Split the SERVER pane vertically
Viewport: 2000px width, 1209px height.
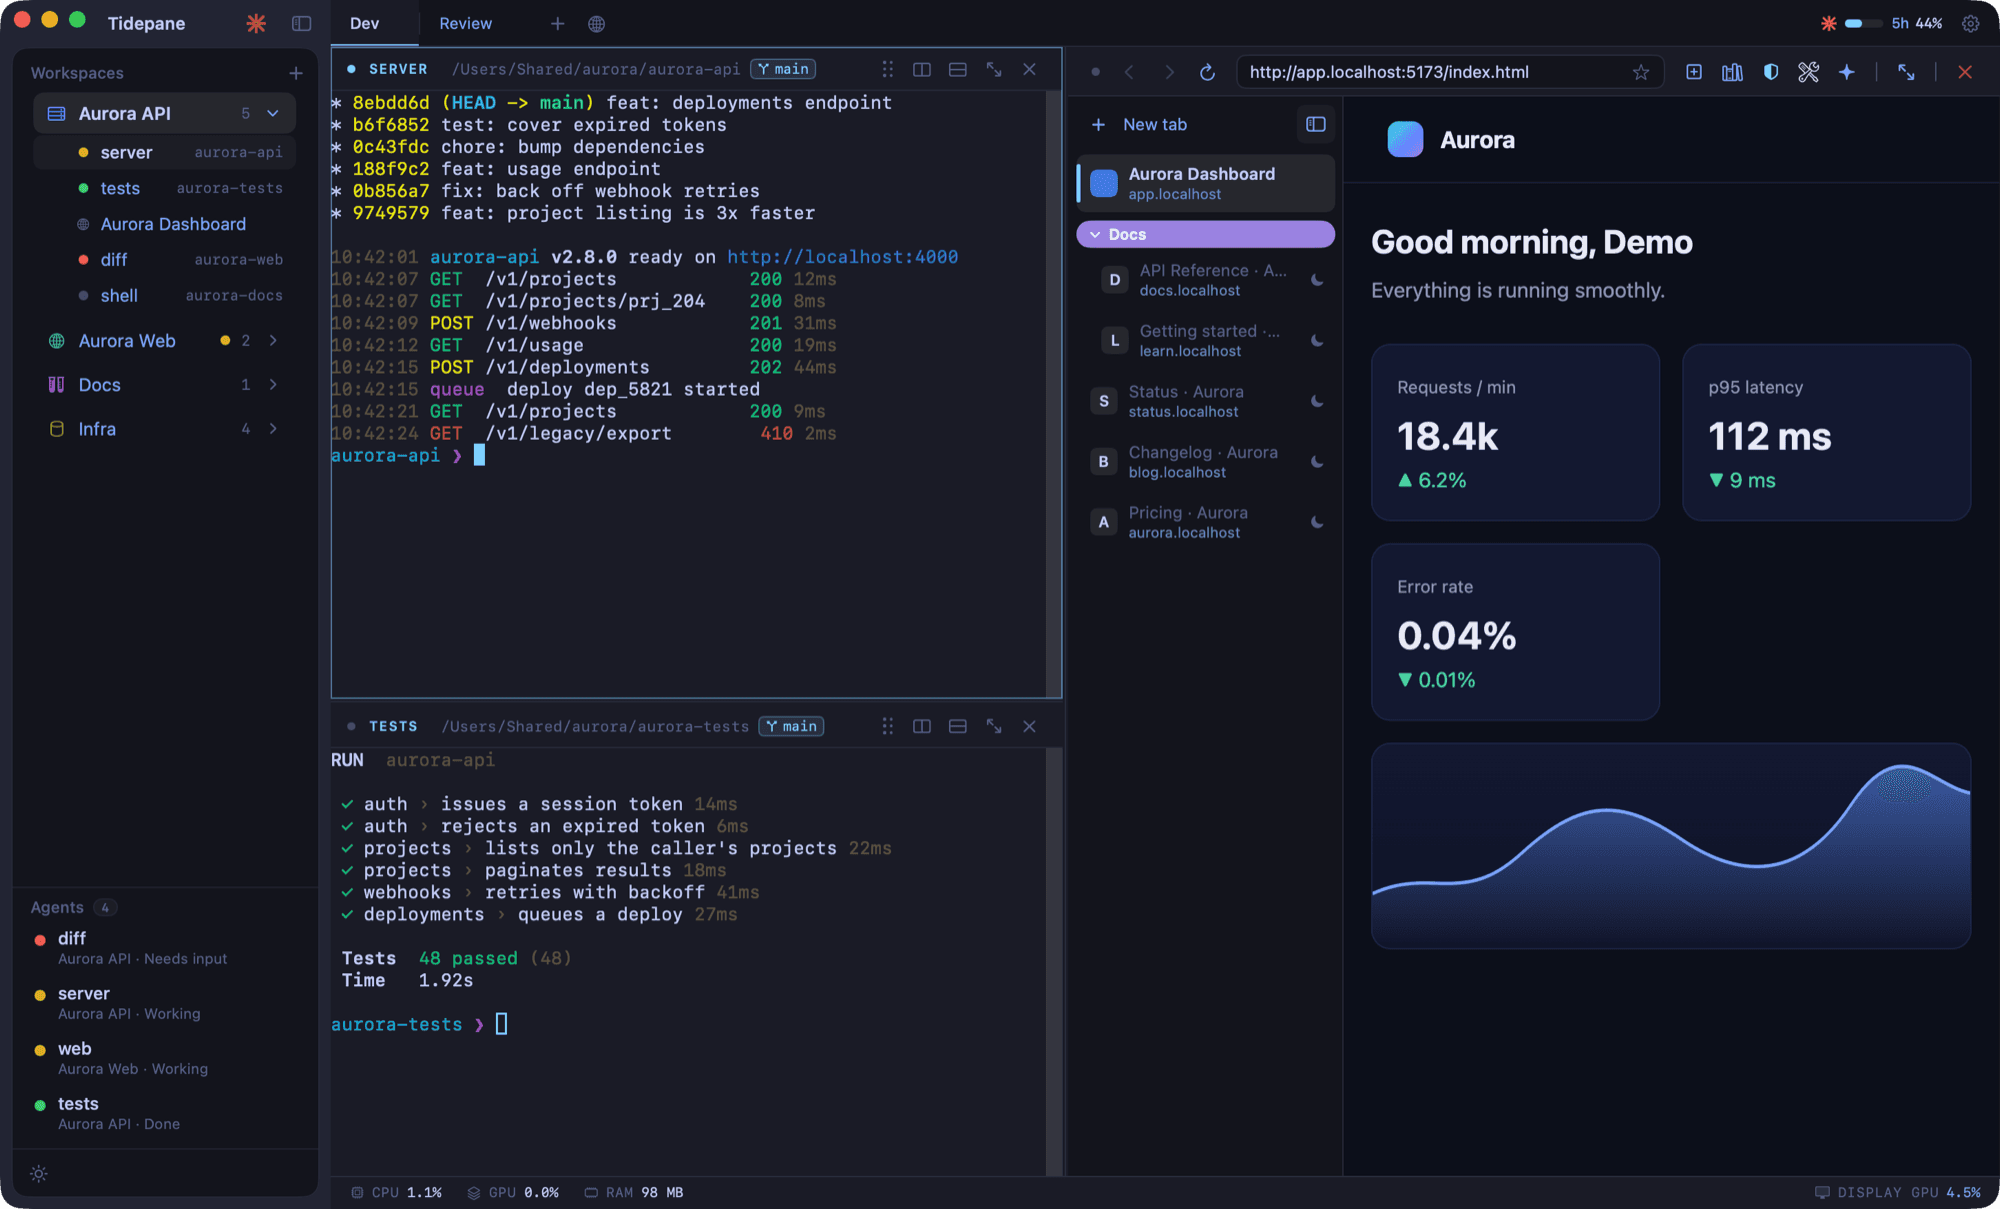(x=922, y=69)
